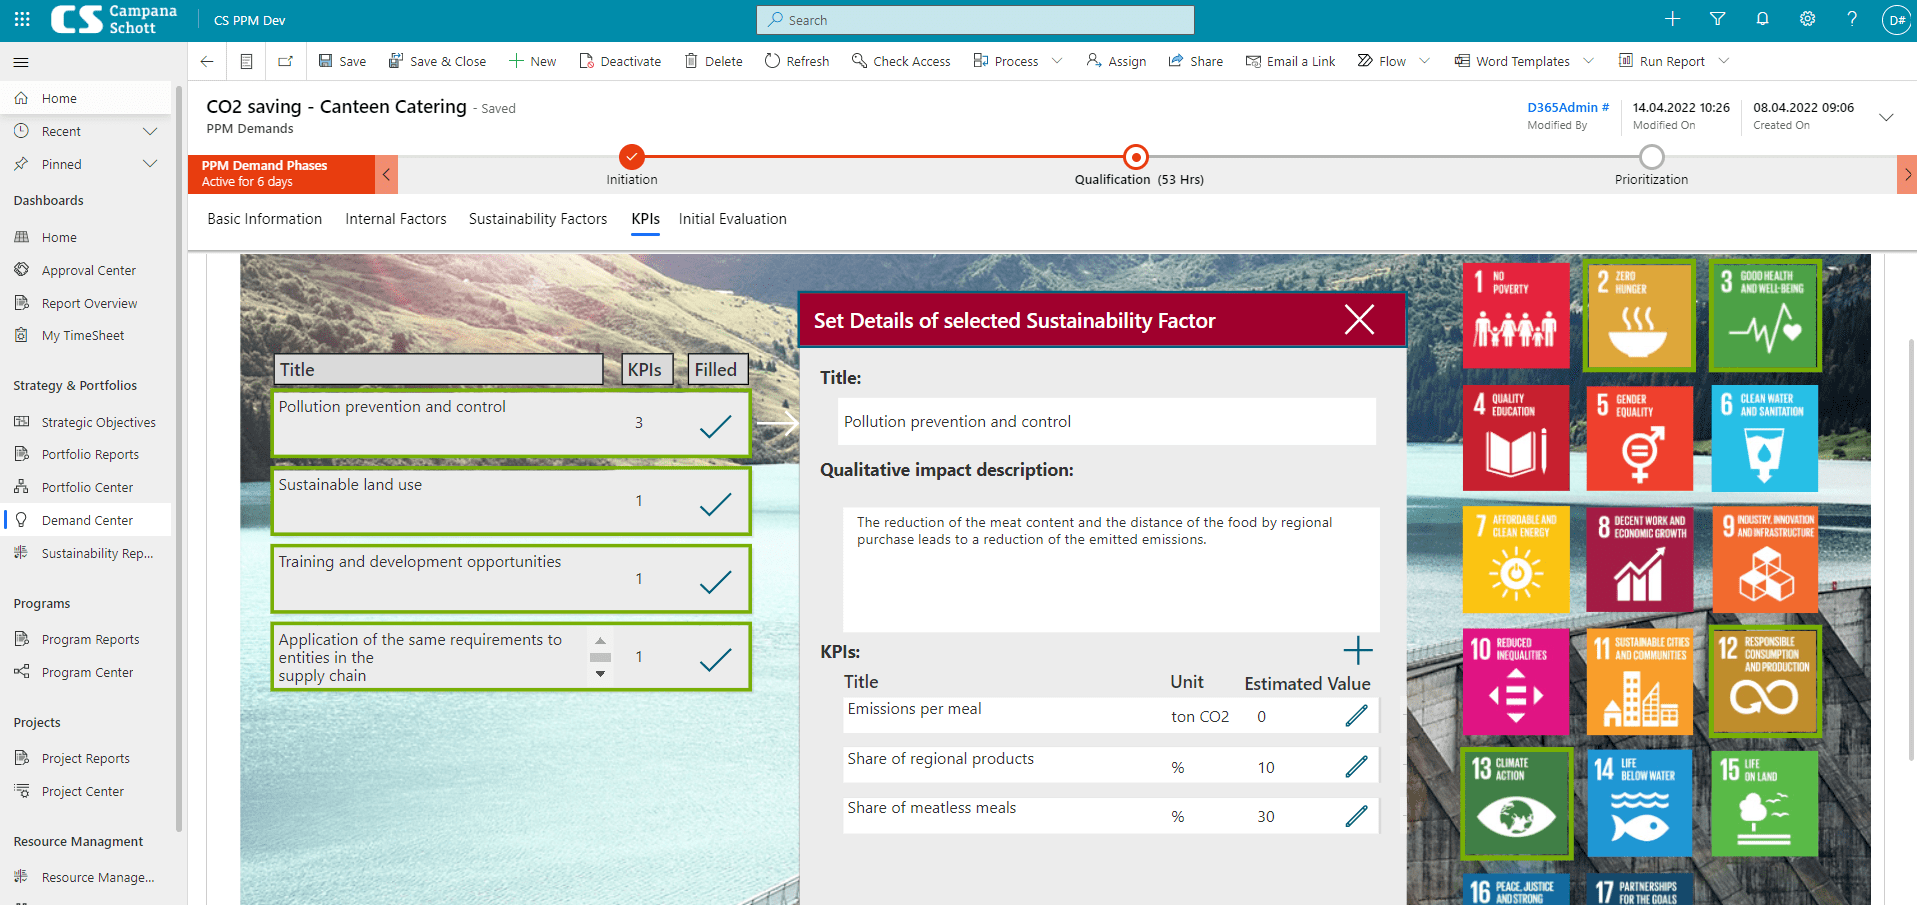Add a new KPI with plus icon
Image resolution: width=1917 pixels, height=905 pixels.
coord(1357,651)
